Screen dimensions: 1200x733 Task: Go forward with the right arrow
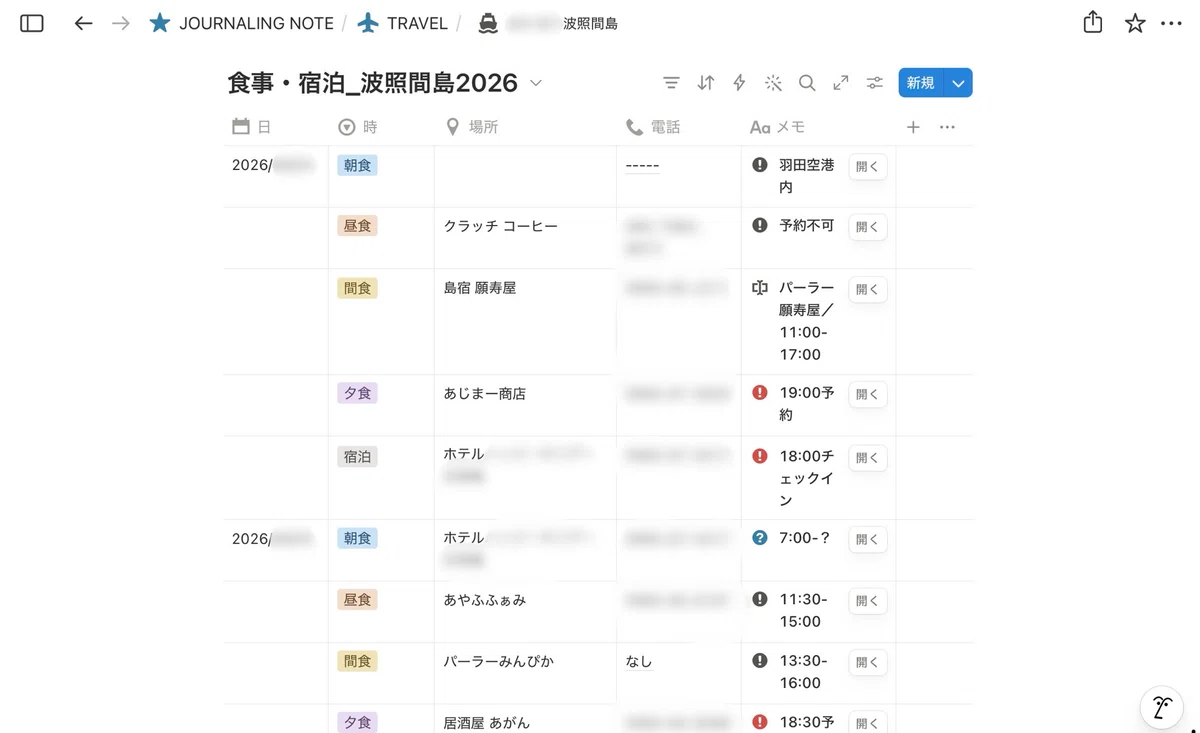click(x=121, y=23)
